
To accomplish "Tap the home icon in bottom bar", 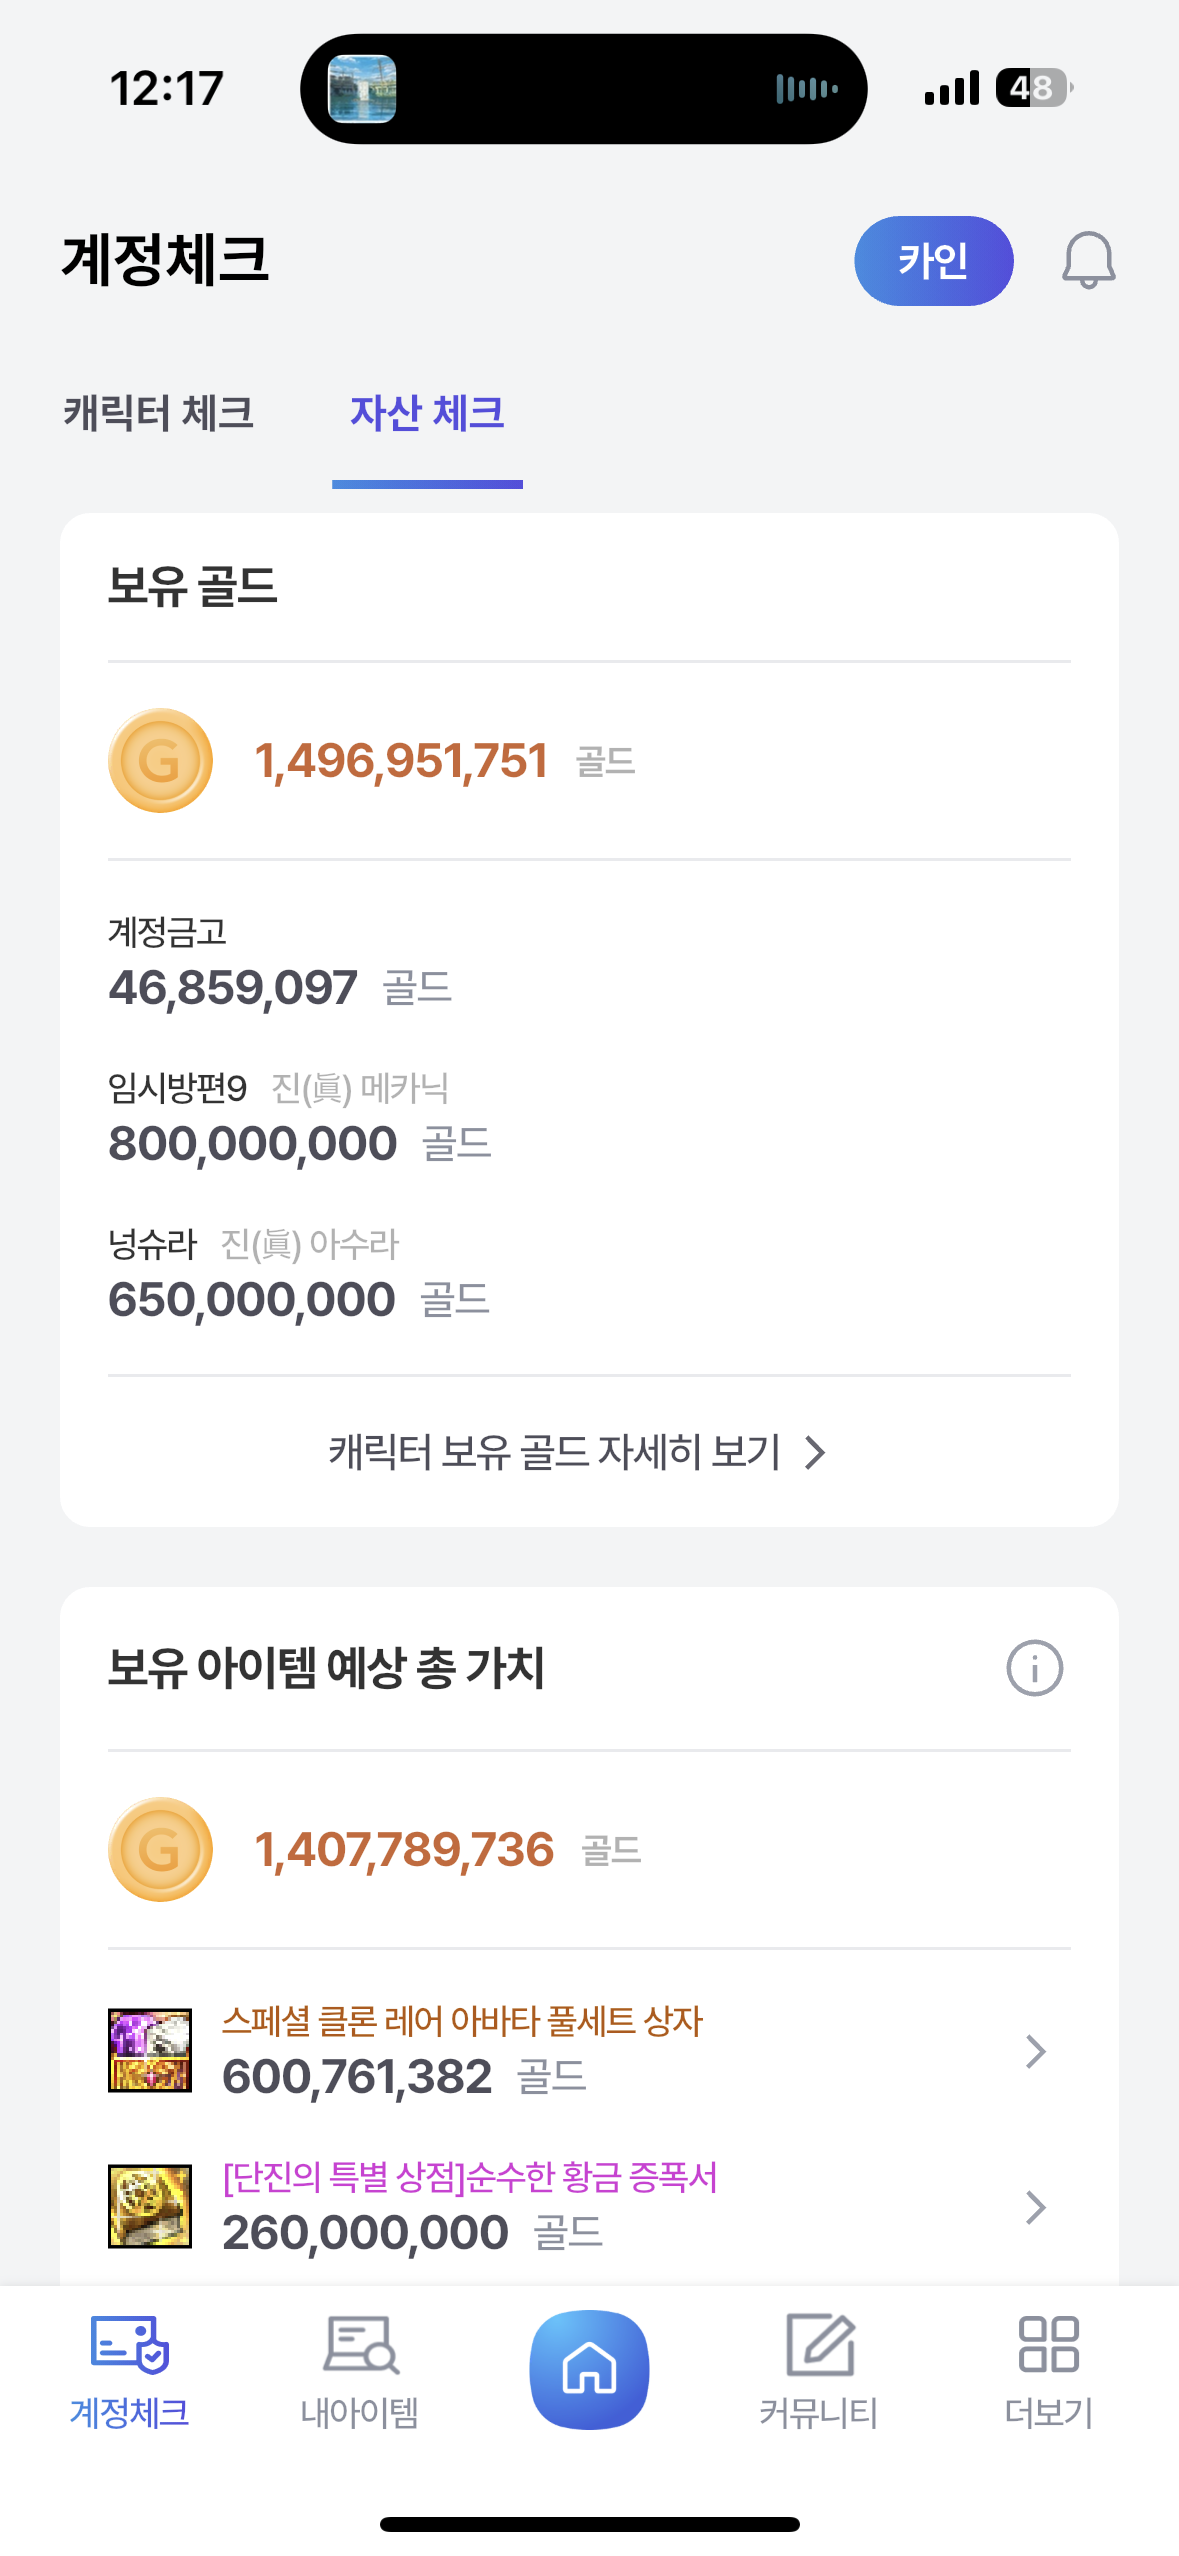I will click(x=589, y=2369).
